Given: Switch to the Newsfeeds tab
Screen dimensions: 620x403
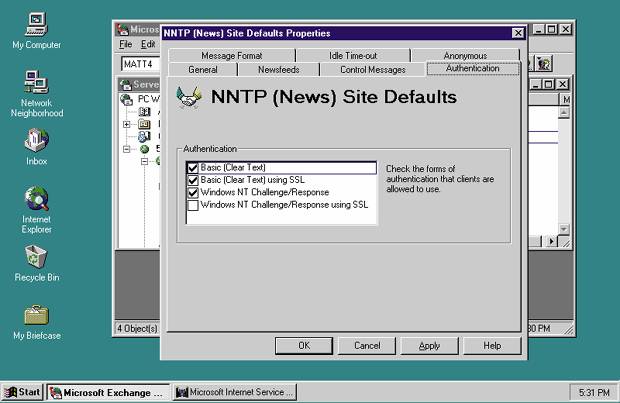Looking at the screenshot, I should (279, 70).
